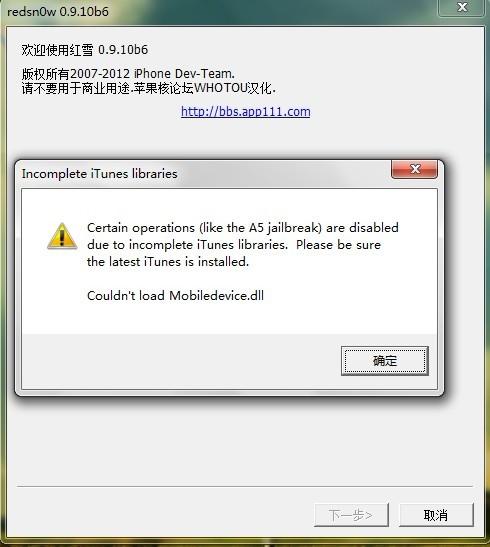
Task: Close the redsn0w 0.9.10b6 window
Action: pos(462,7)
